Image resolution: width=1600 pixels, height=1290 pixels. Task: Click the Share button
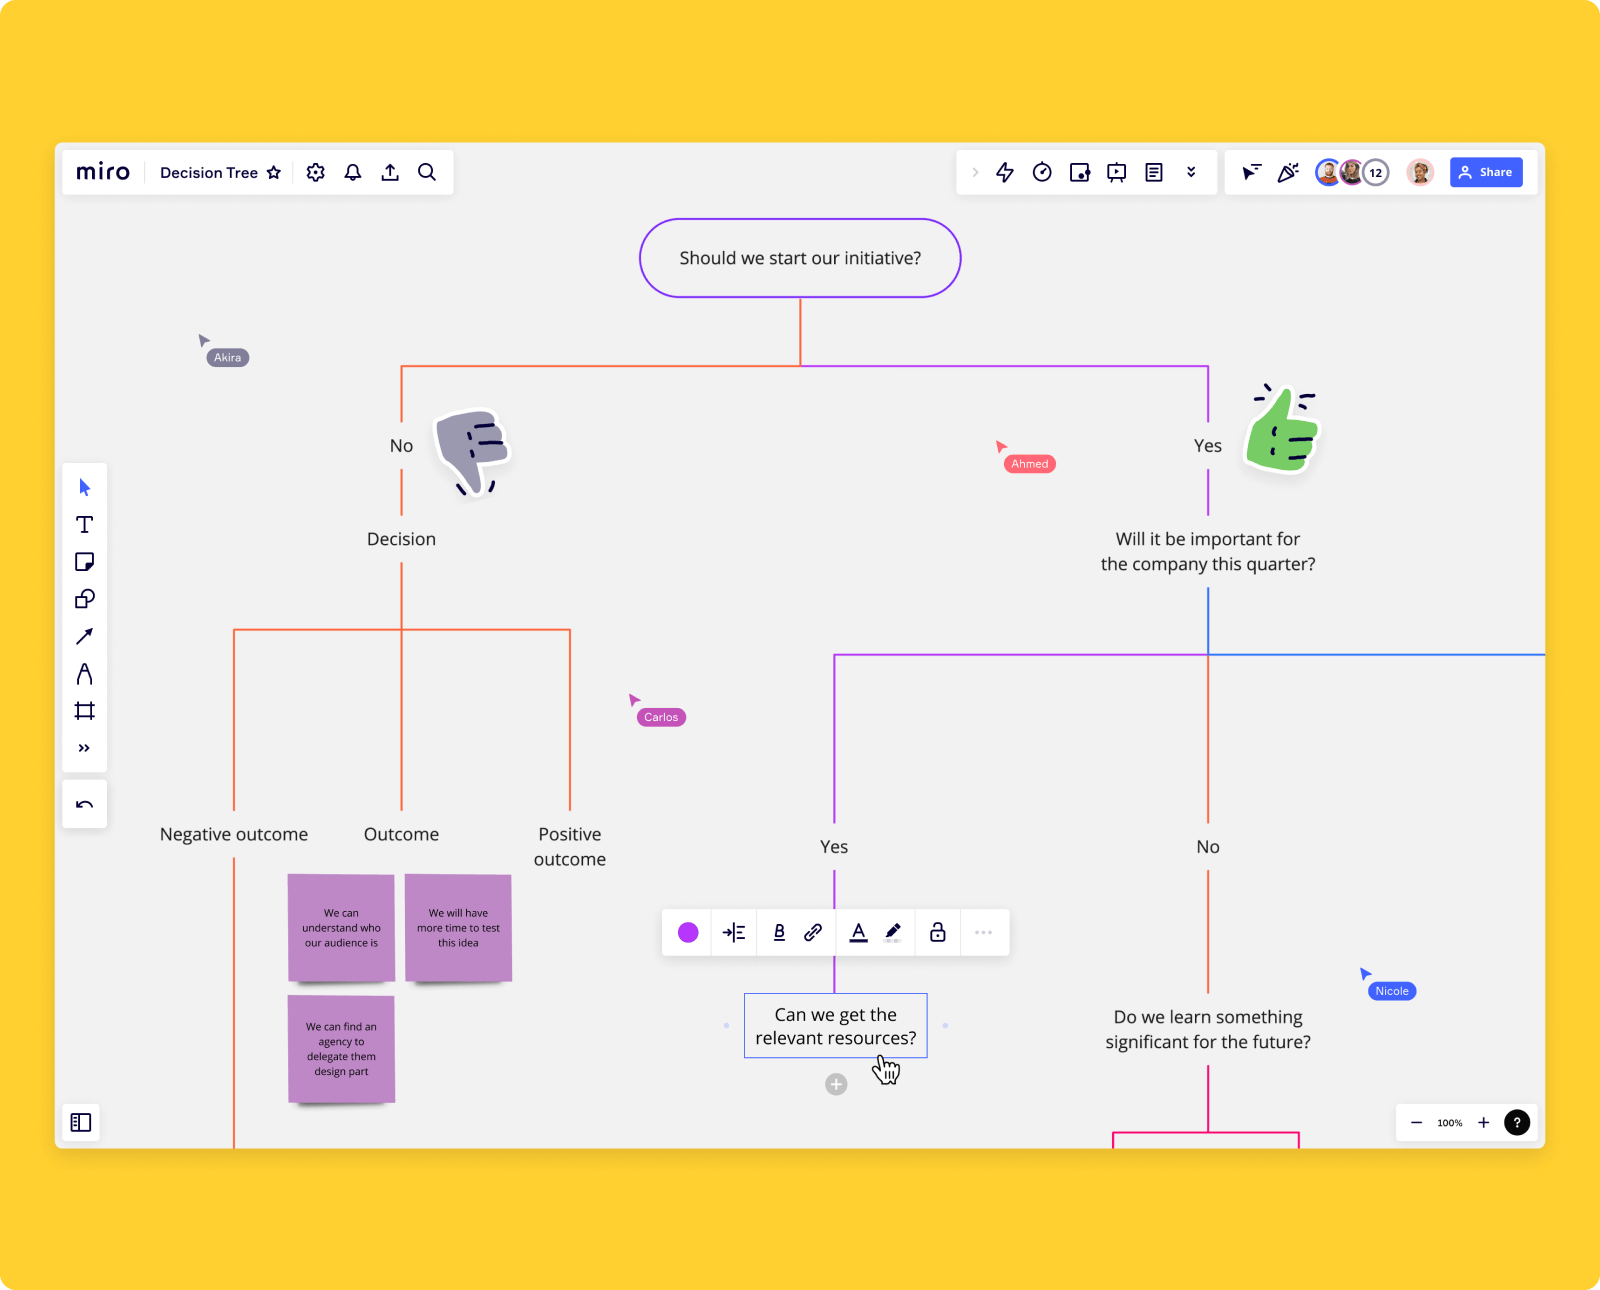[1486, 172]
